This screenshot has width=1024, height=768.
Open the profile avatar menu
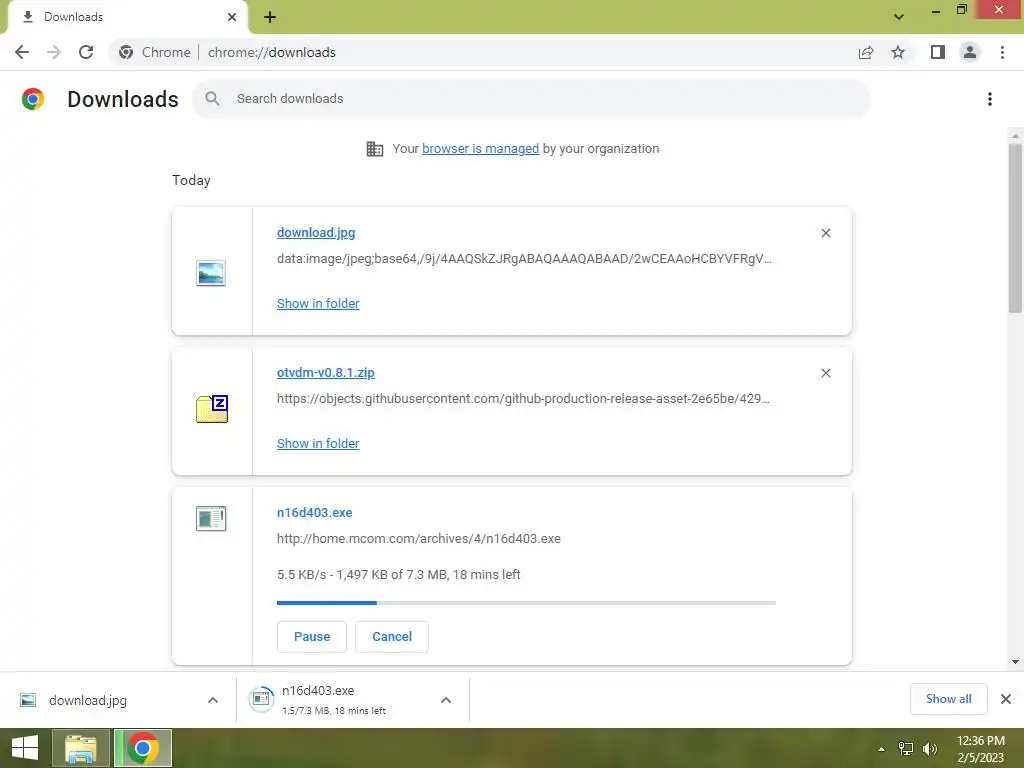(x=970, y=52)
